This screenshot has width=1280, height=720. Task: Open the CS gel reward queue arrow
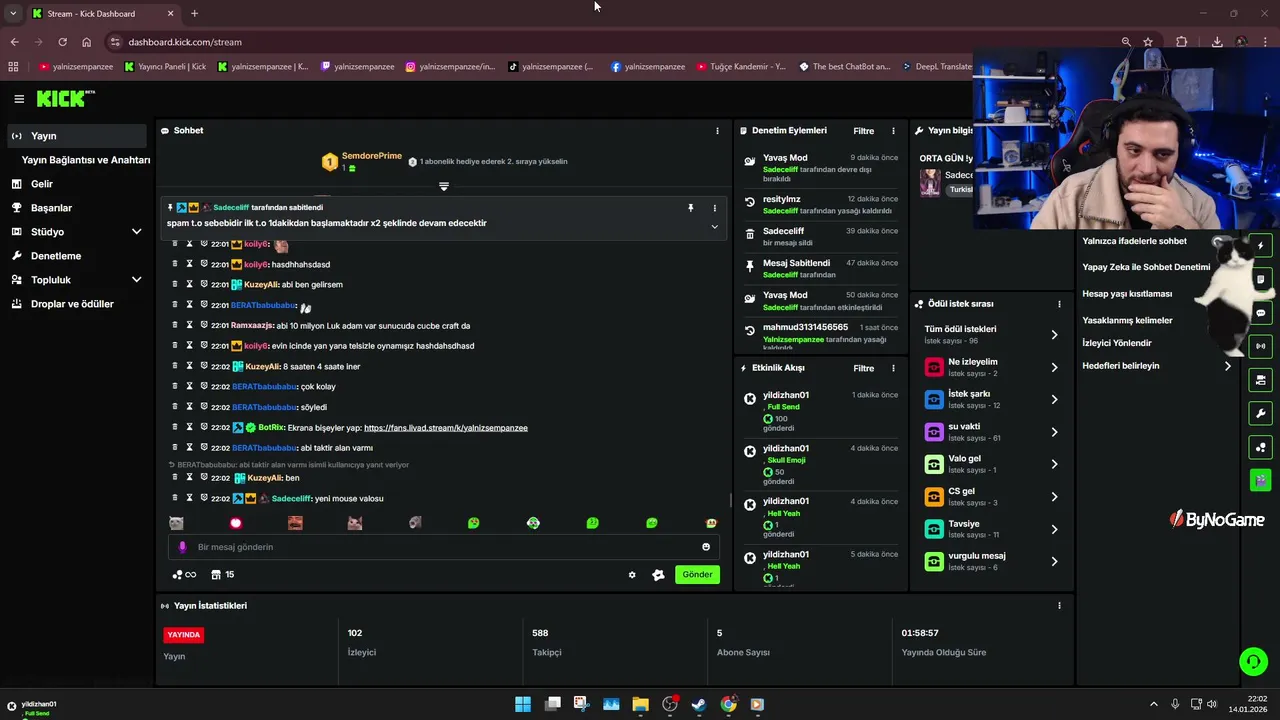coord(1054,497)
